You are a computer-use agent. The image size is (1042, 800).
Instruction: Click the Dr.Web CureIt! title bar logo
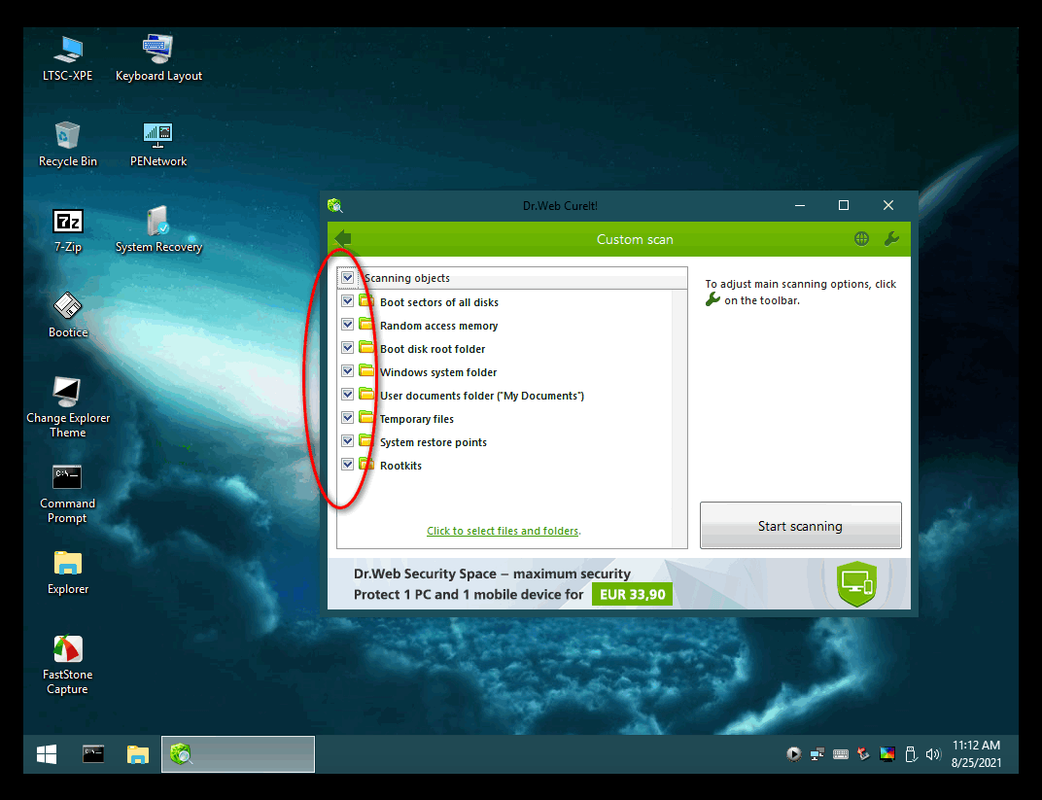click(336, 205)
